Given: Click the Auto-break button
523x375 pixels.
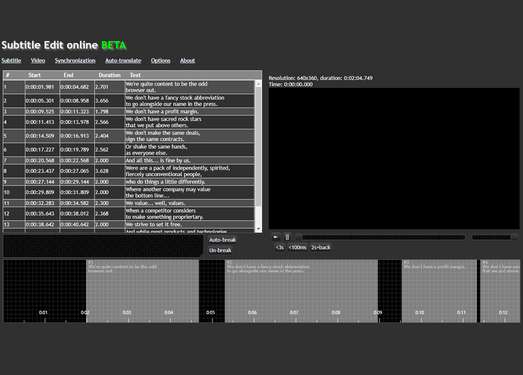Looking at the screenshot, I should pyautogui.click(x=222, y=240).
